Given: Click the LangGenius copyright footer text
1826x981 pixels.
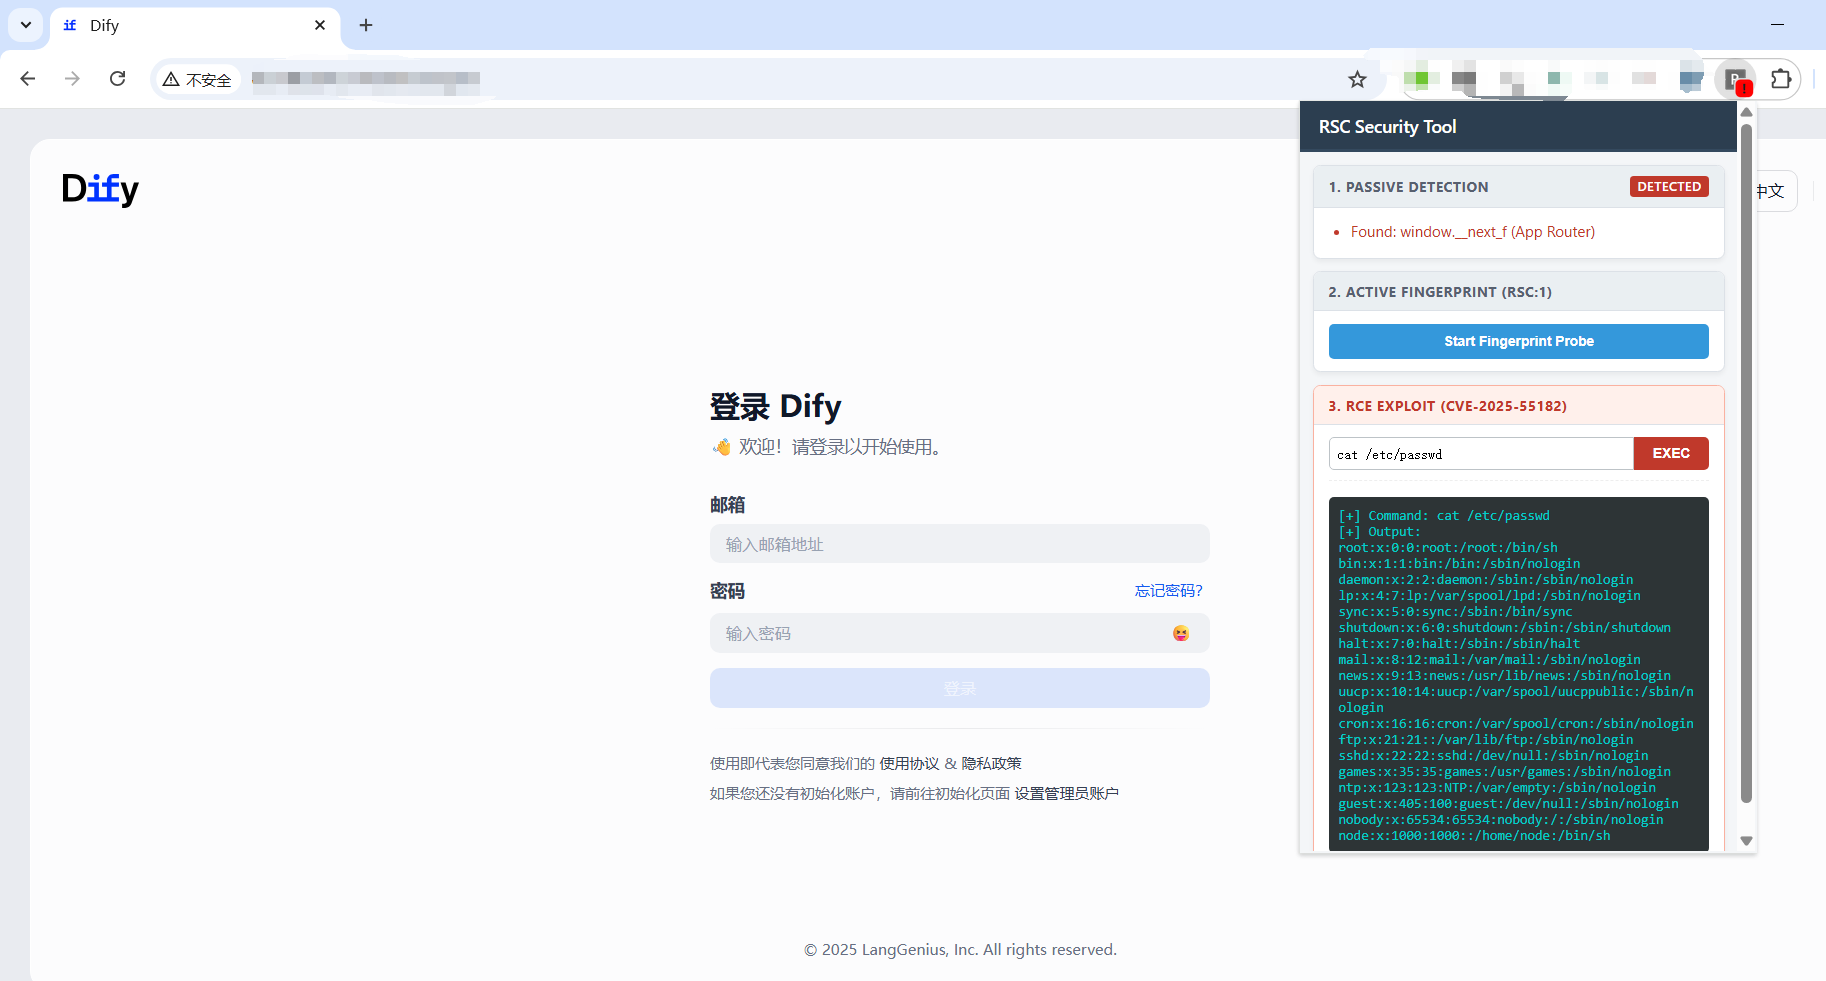Looking at the screenshot, I should click(960, 950).
